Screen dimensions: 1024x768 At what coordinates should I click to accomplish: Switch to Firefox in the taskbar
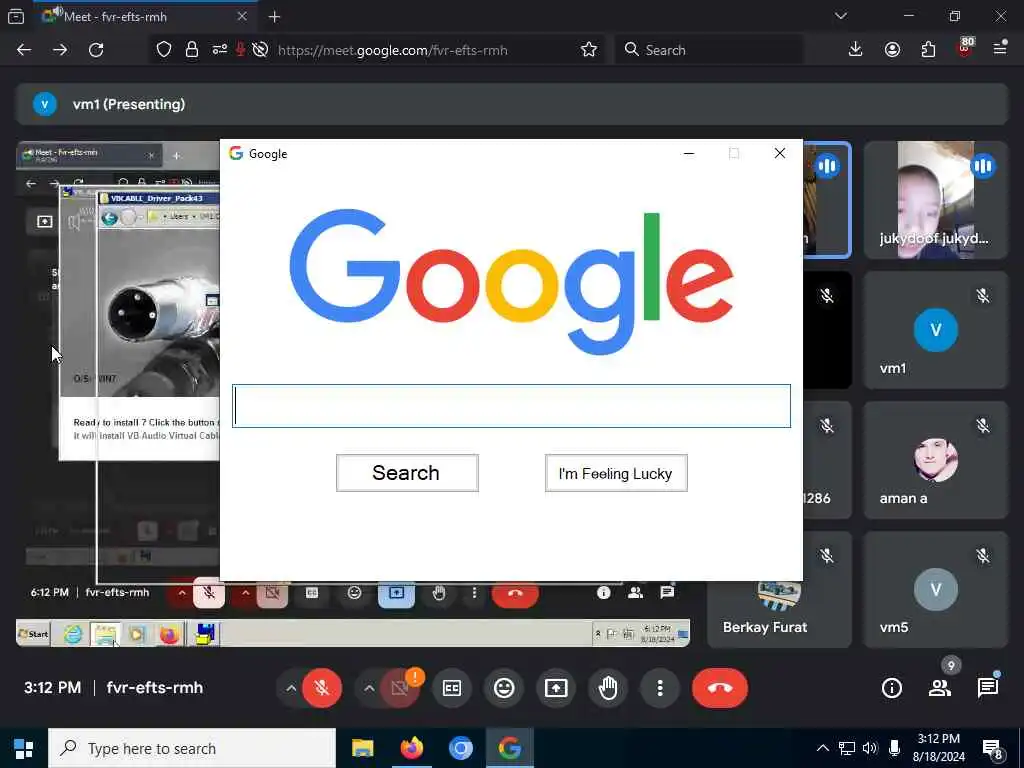pyautogui.click(x=411, y=748)
